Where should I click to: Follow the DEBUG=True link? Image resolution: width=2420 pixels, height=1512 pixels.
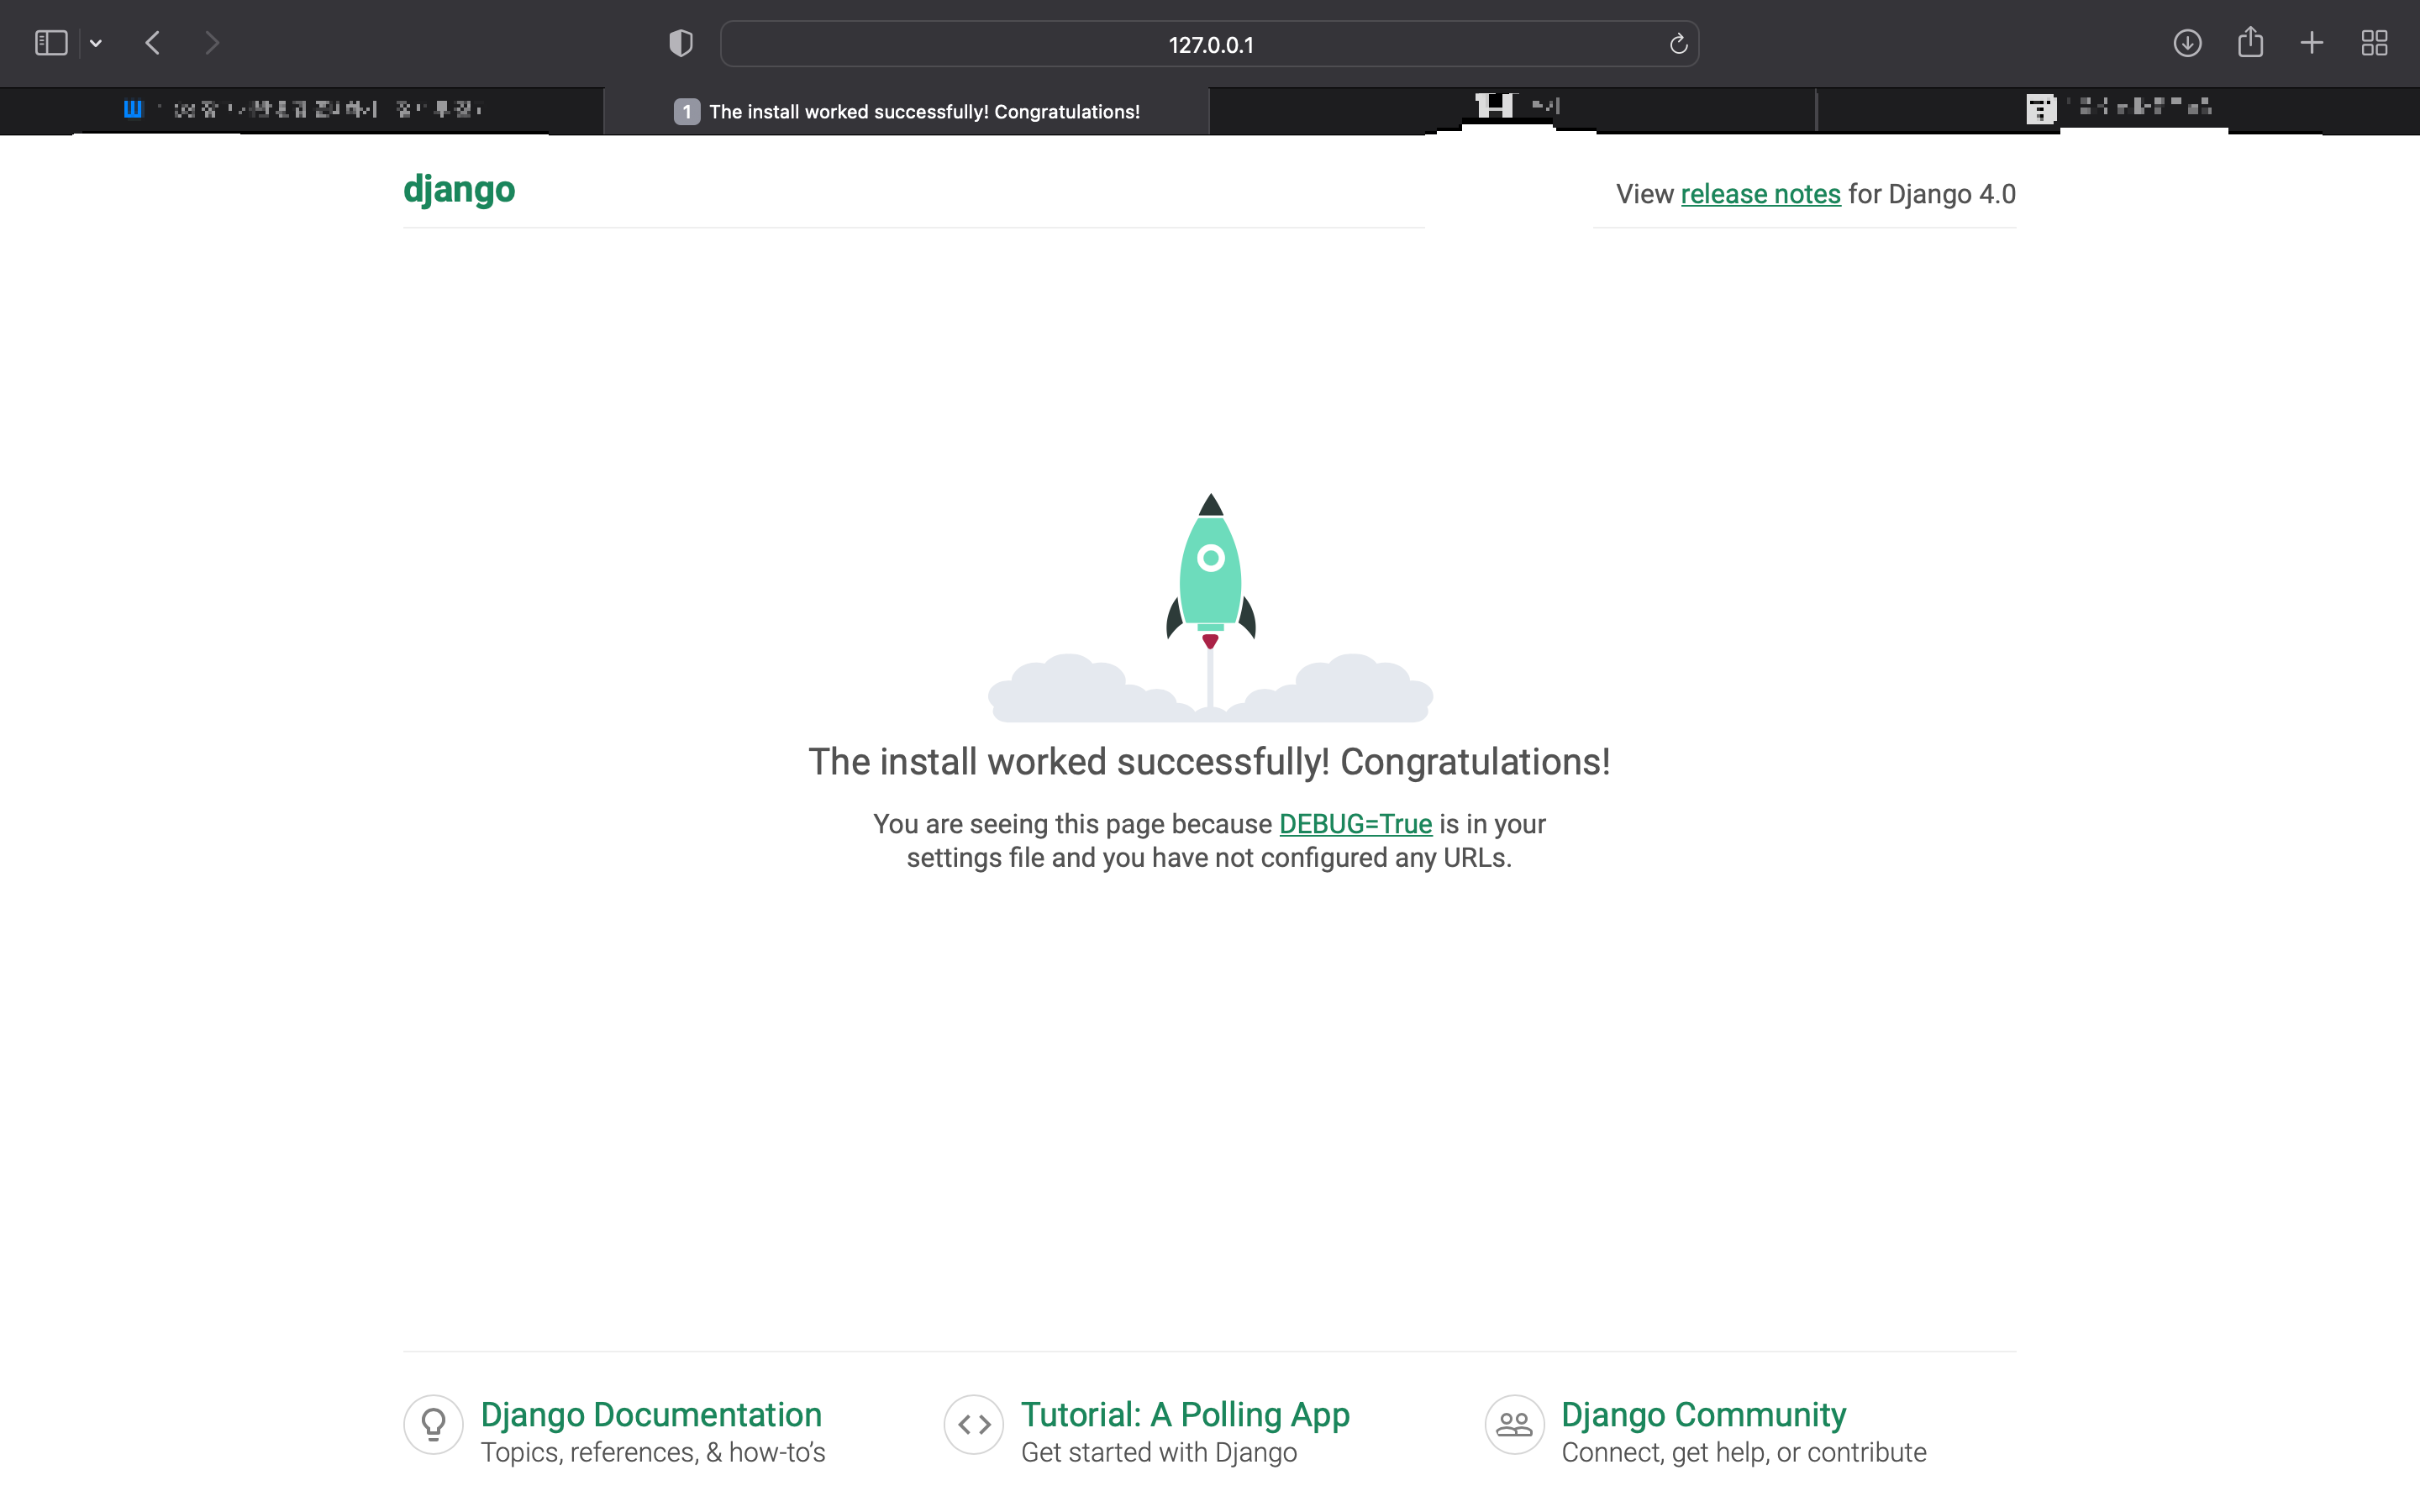(1355, 824)
